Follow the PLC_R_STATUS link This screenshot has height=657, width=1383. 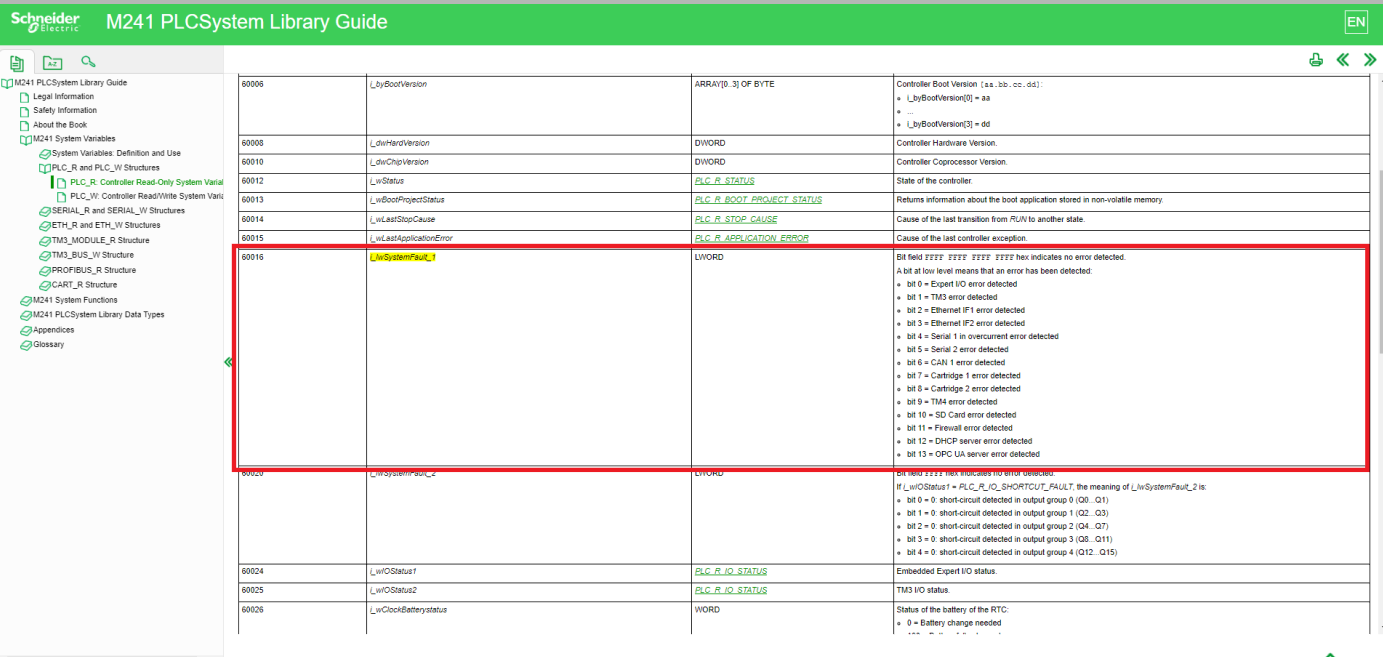[x=724, y=181]
